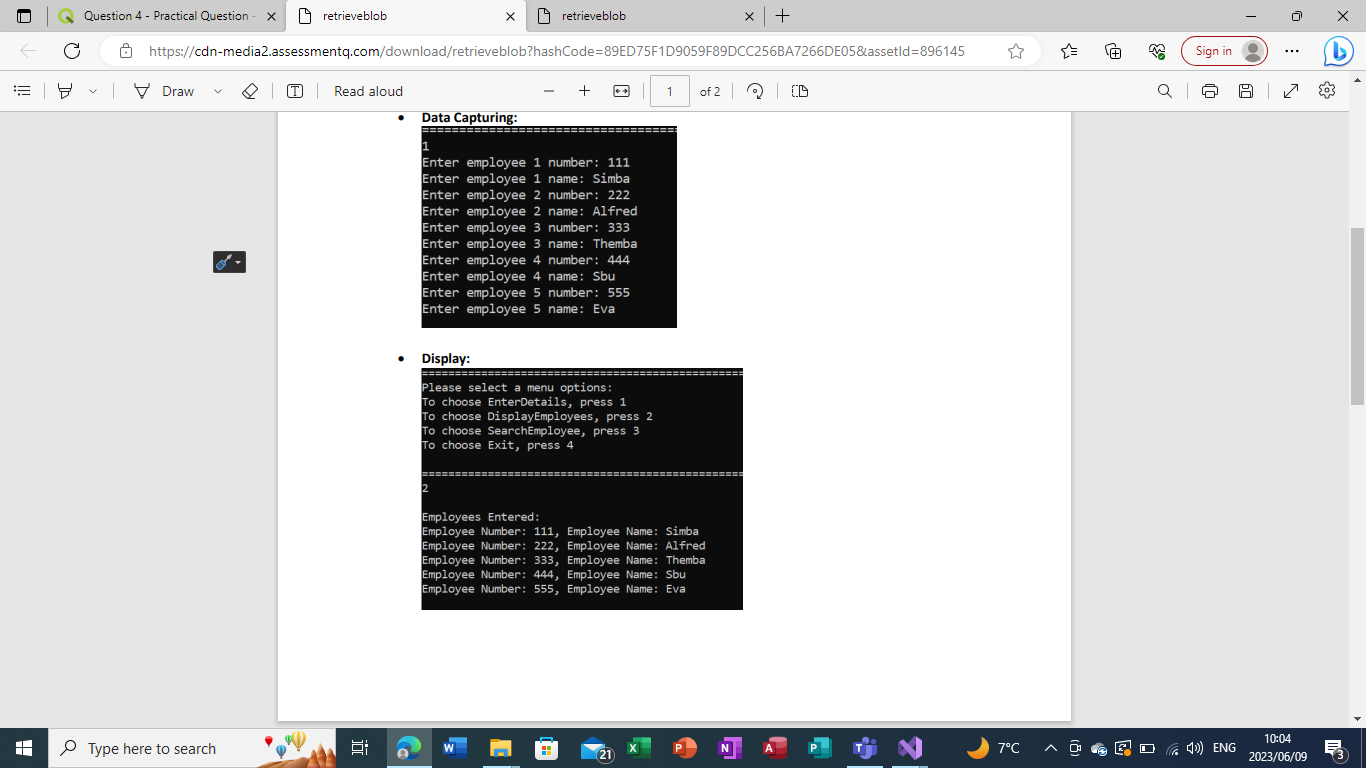Click the page number input field
1366x768 pixels.
[x=667, y=90]
